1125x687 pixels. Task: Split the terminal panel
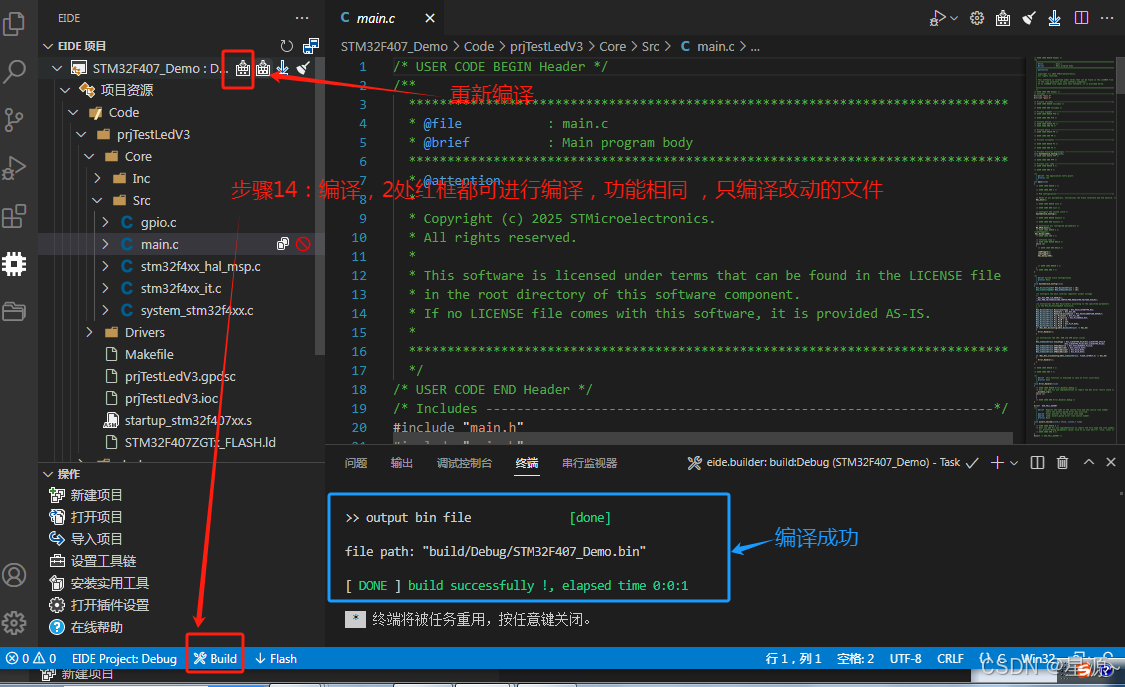pos(1037,463)
